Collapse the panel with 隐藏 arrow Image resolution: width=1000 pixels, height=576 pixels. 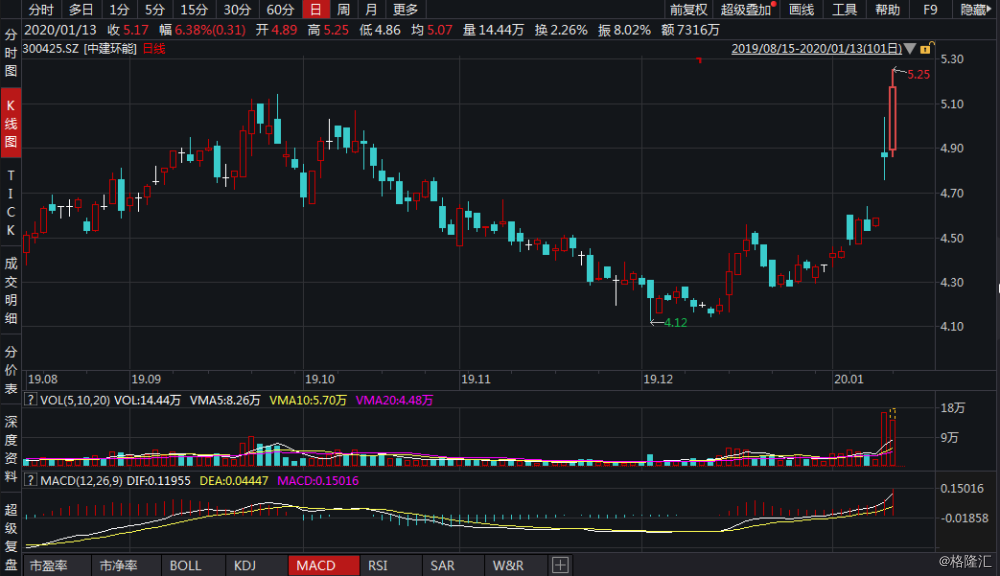(976, 9)
